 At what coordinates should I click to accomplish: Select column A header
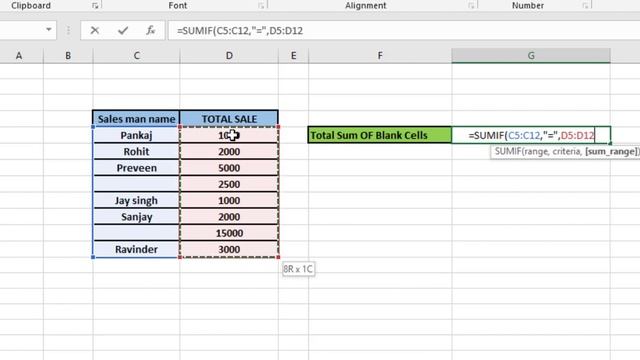(x=19, y=56)
